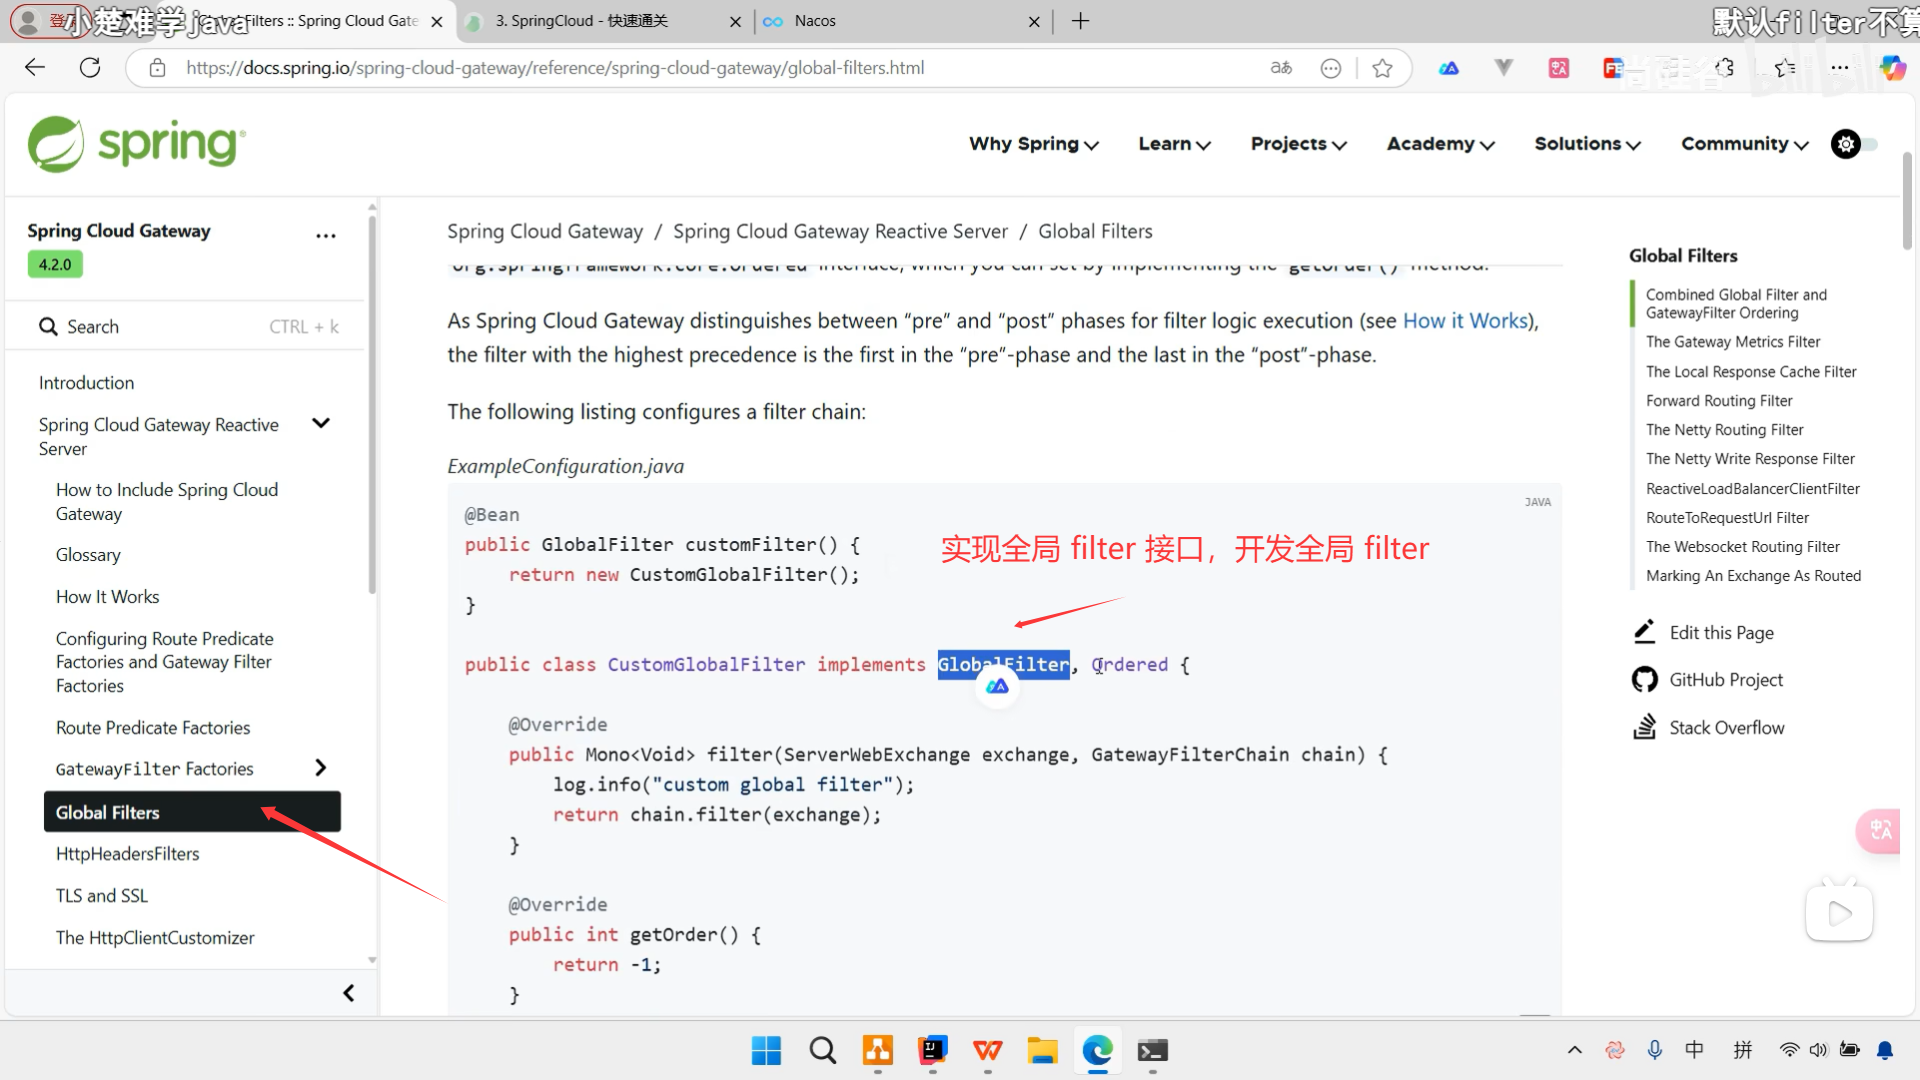Go to The Gateway Metrics Filter section
Screen dimensions: 1920x1080
[1733, 342]
